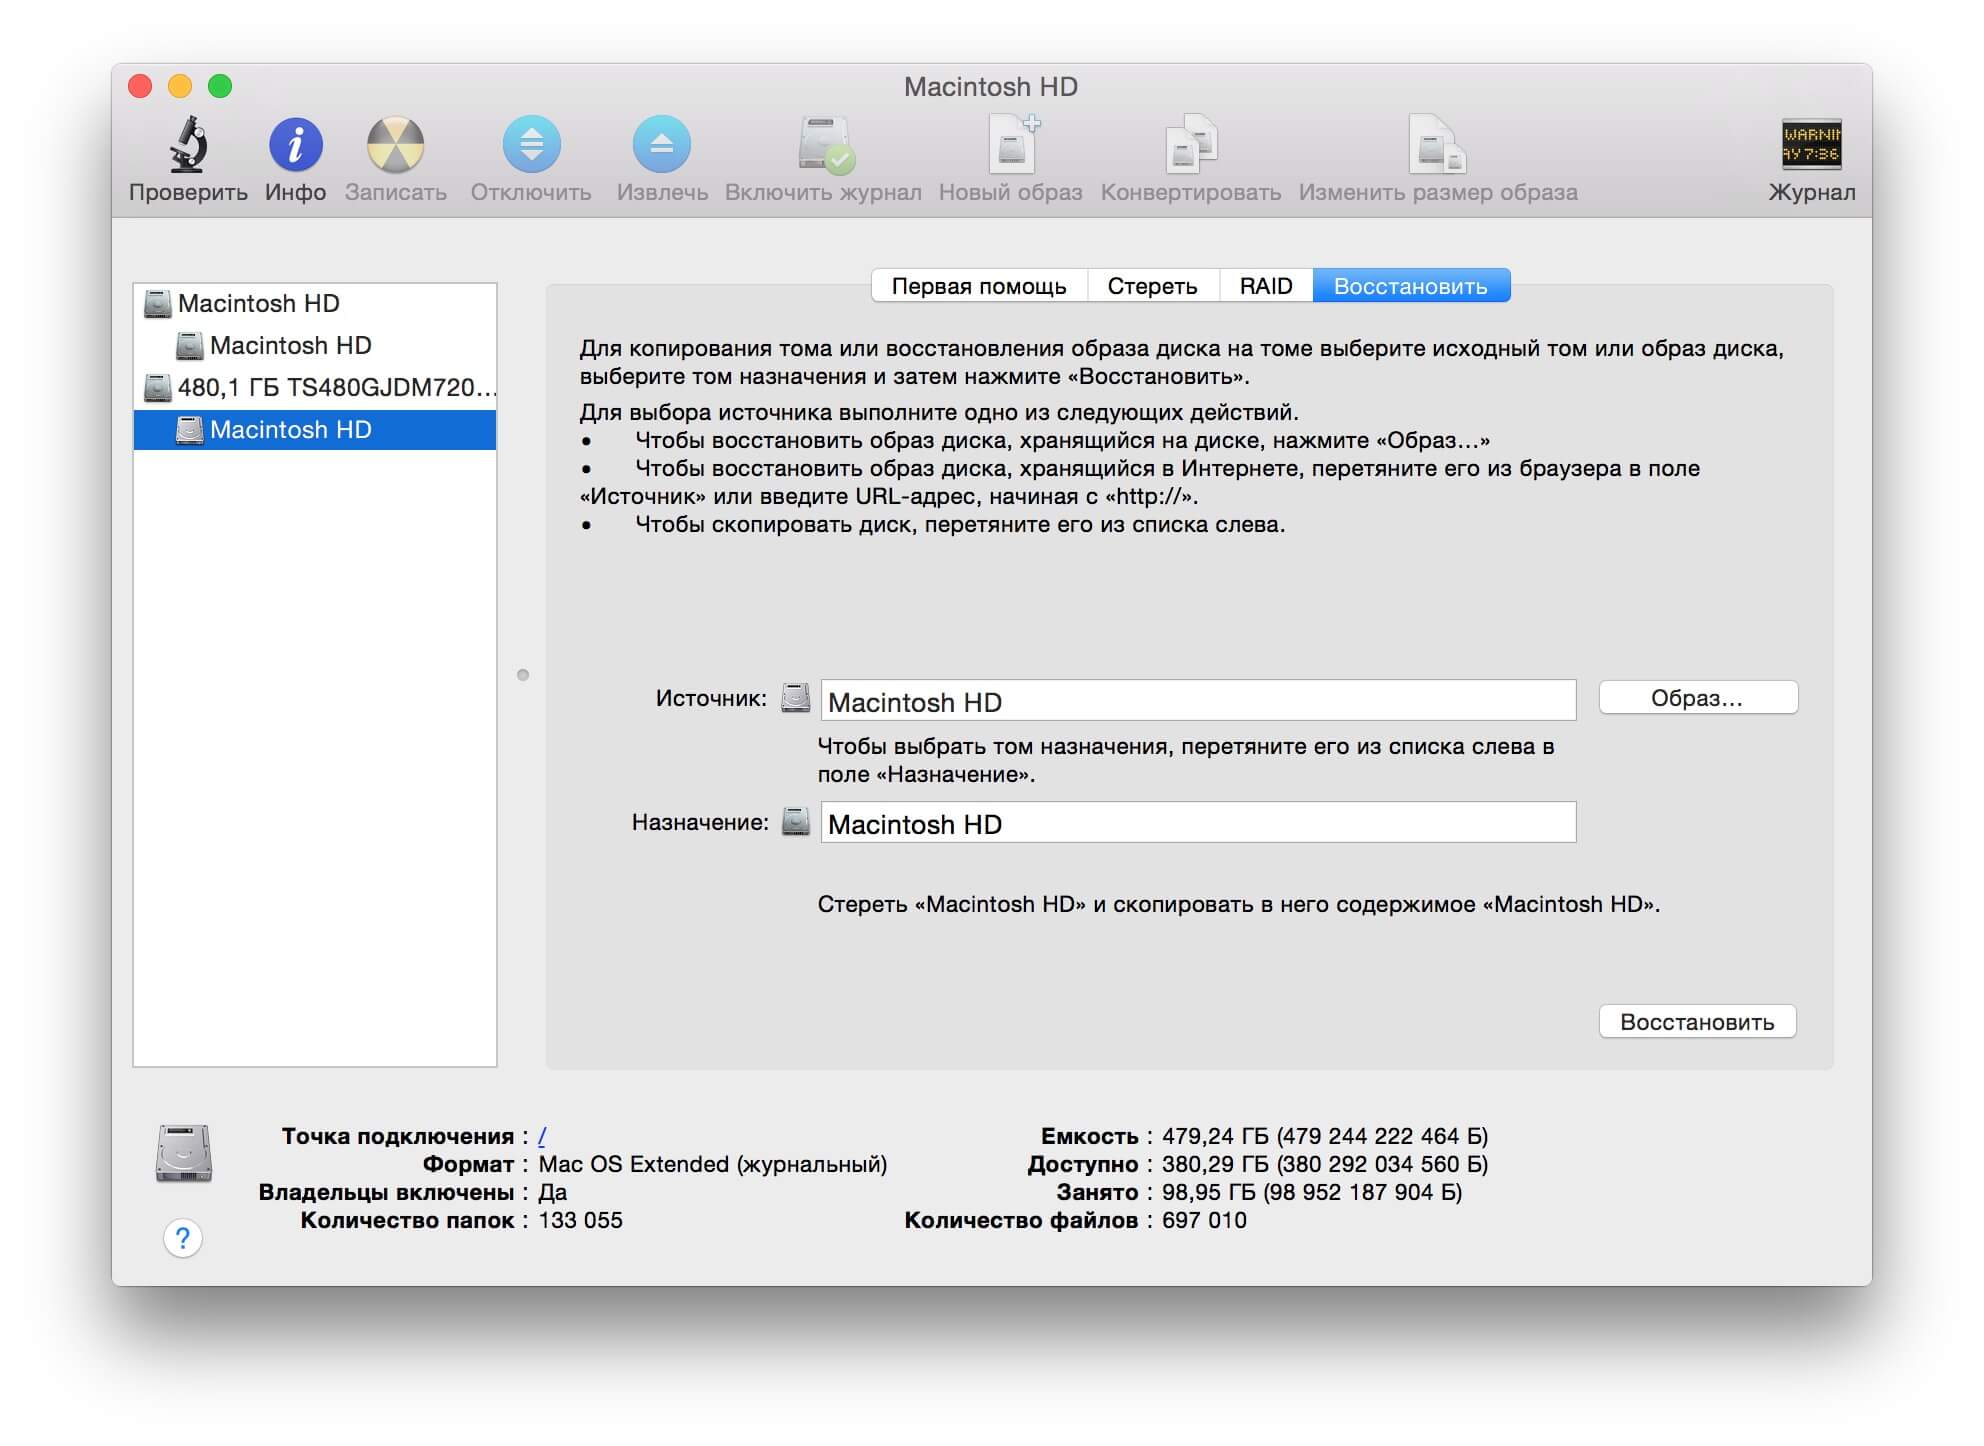Click the Количество папок value 133 055
The image size is (1984, 1446).
point(580,1220)
